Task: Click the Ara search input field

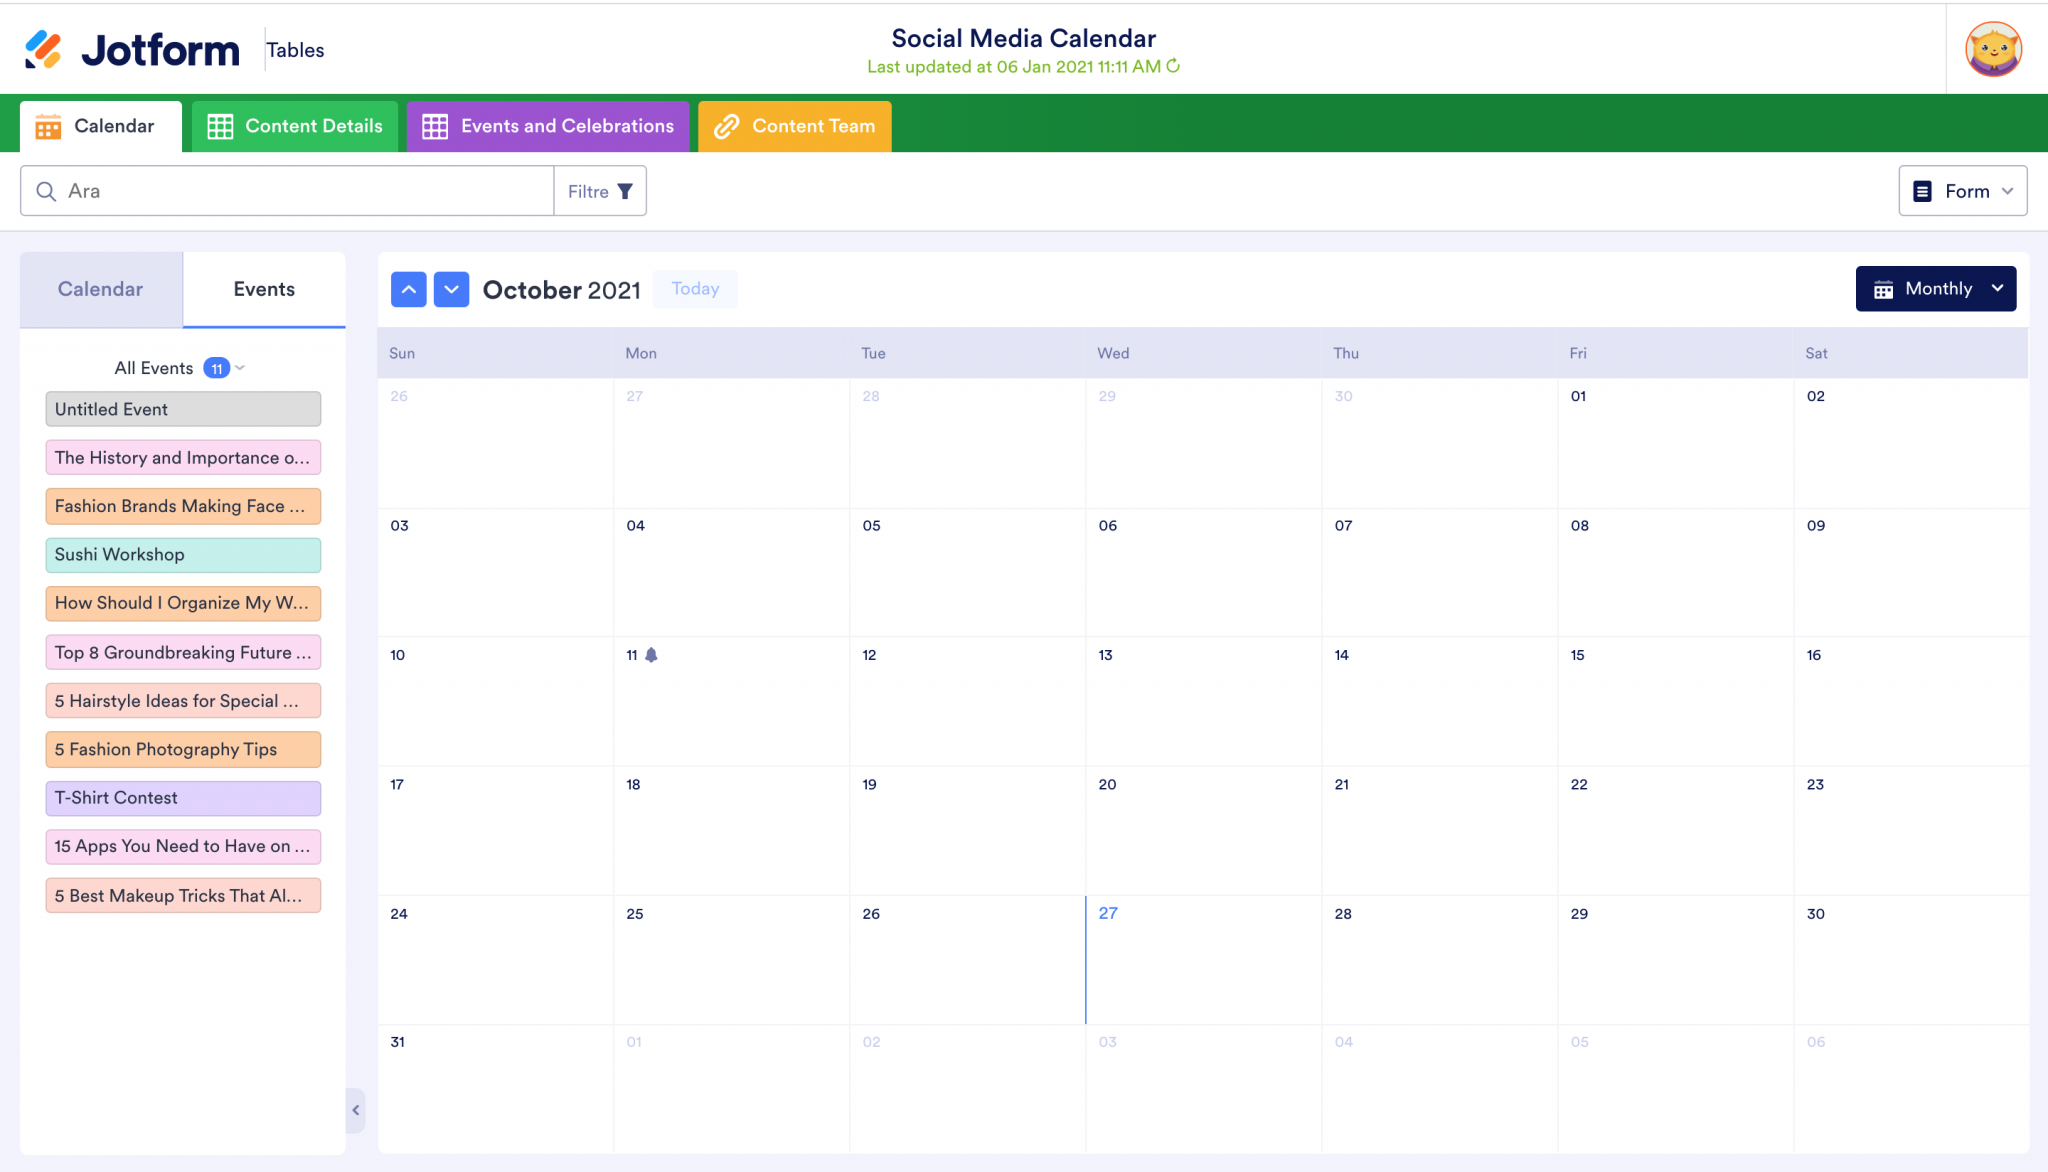Action: (300, 191)
